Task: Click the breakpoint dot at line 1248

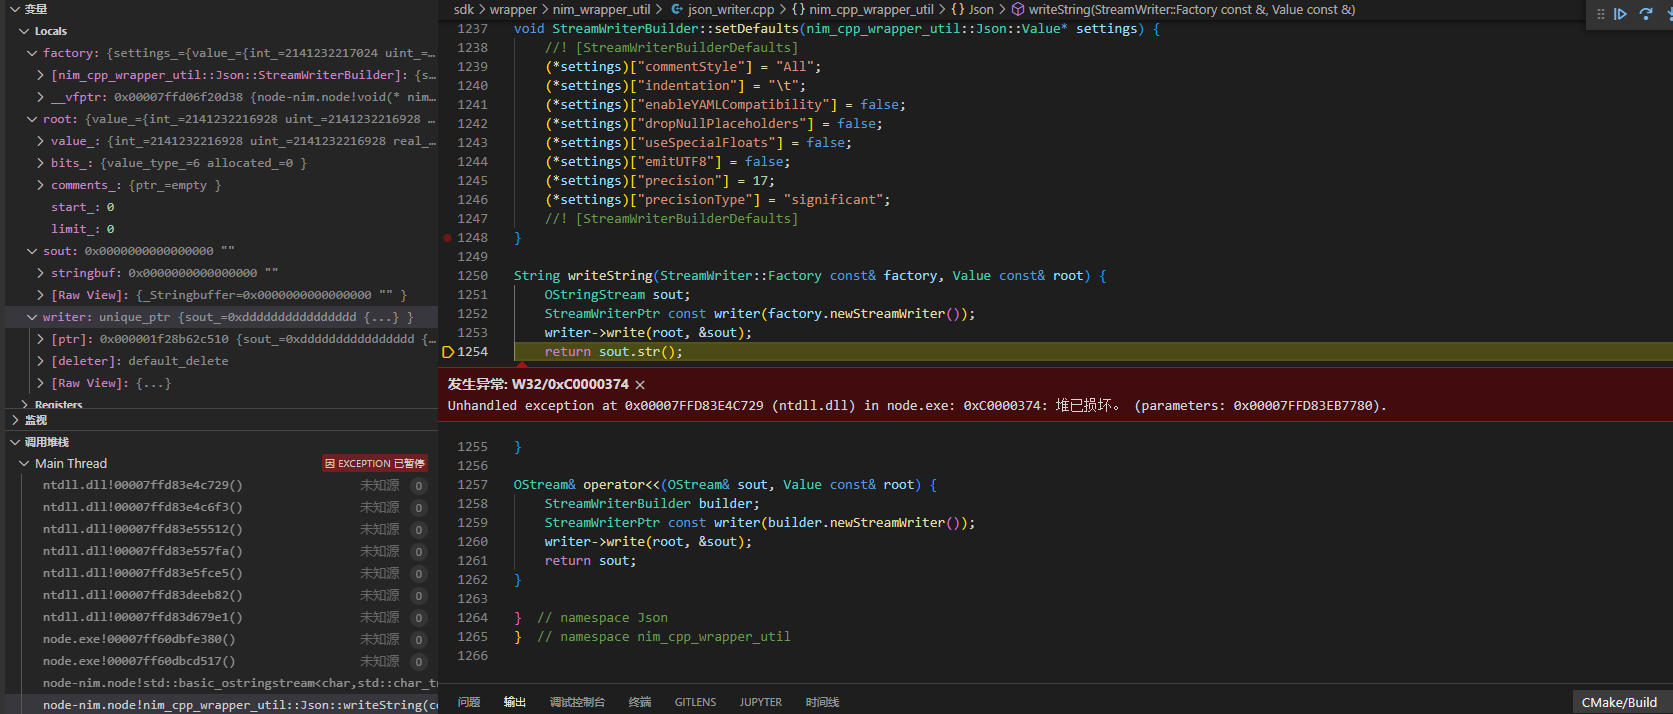Action: pos(447,238)
